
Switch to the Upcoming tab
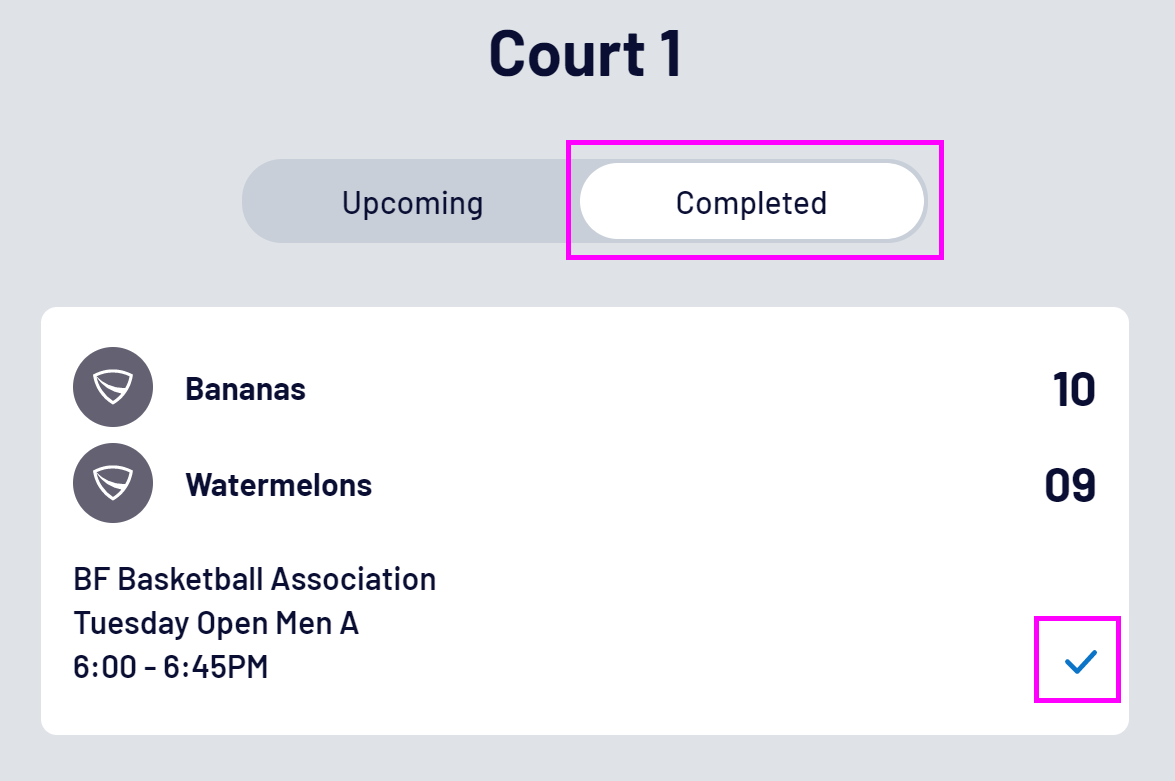click(x=412, y=203)
